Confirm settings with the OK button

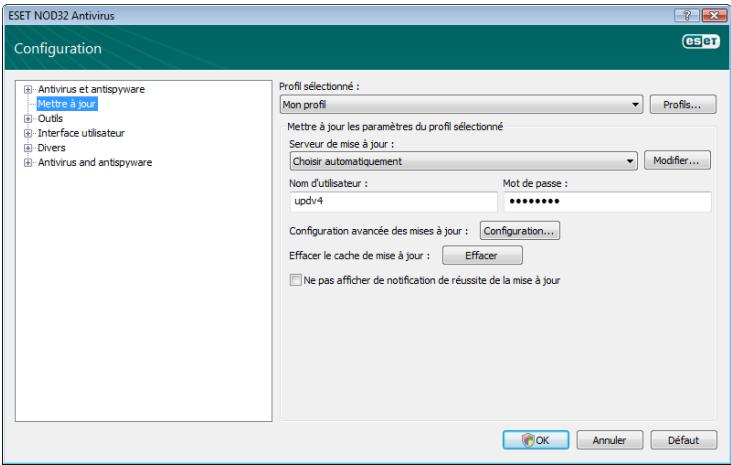click(536, 440)
